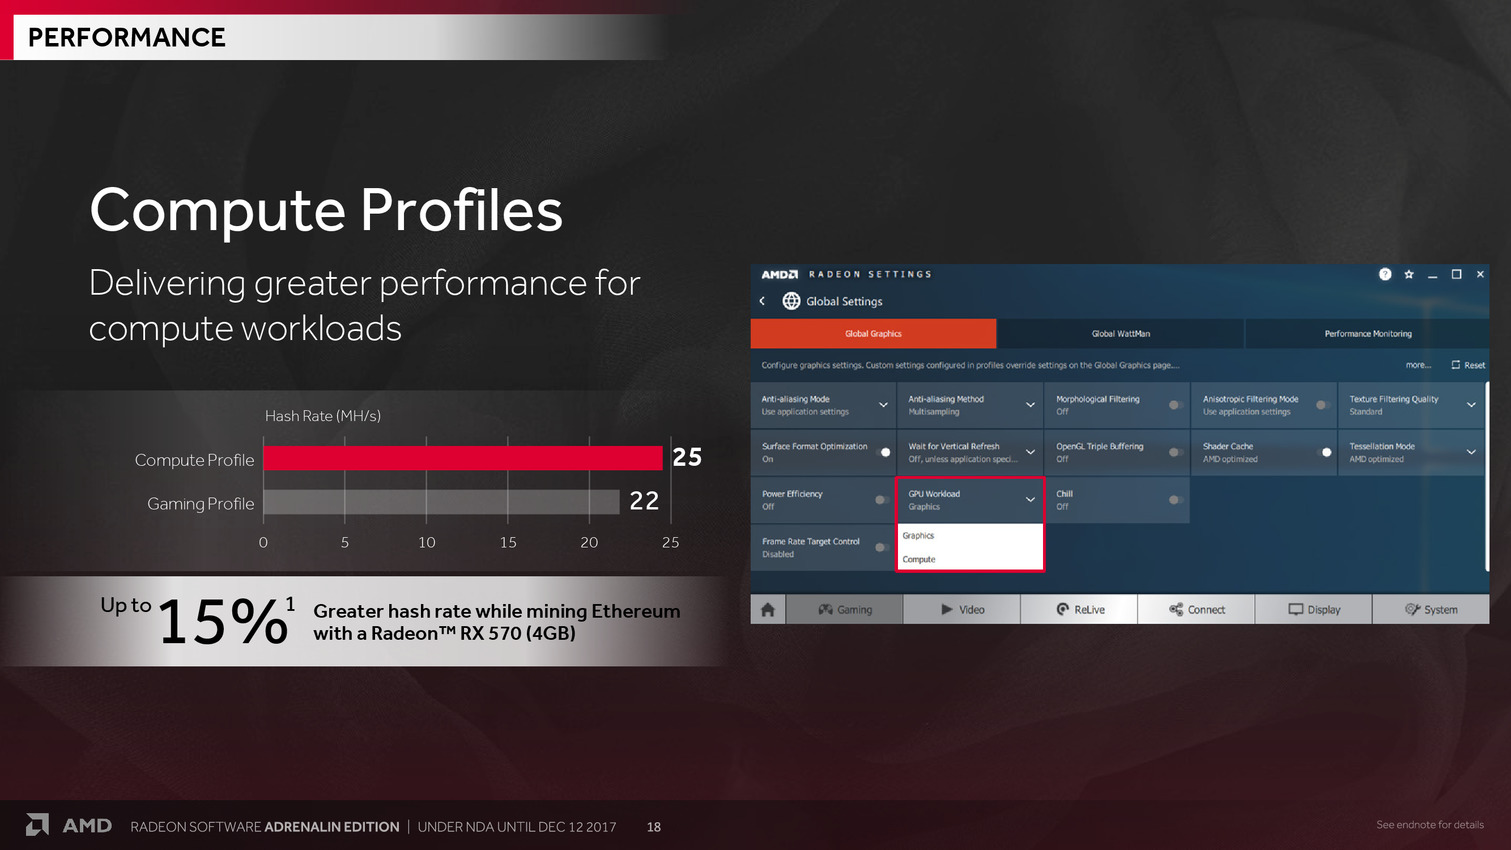This screenshot has height=850, width=1511.
Task: Open the Connect section
Action: 1197,609
